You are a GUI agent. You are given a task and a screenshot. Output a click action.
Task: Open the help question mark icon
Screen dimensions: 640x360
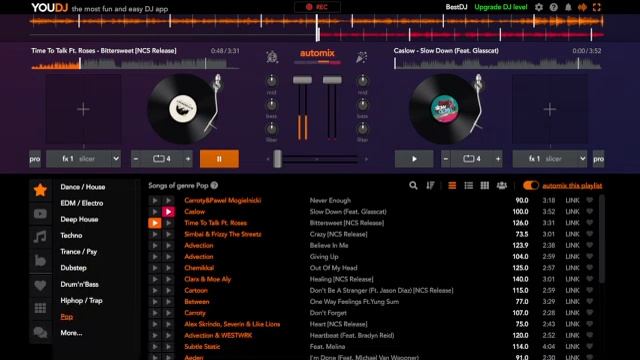coord(553,7)
